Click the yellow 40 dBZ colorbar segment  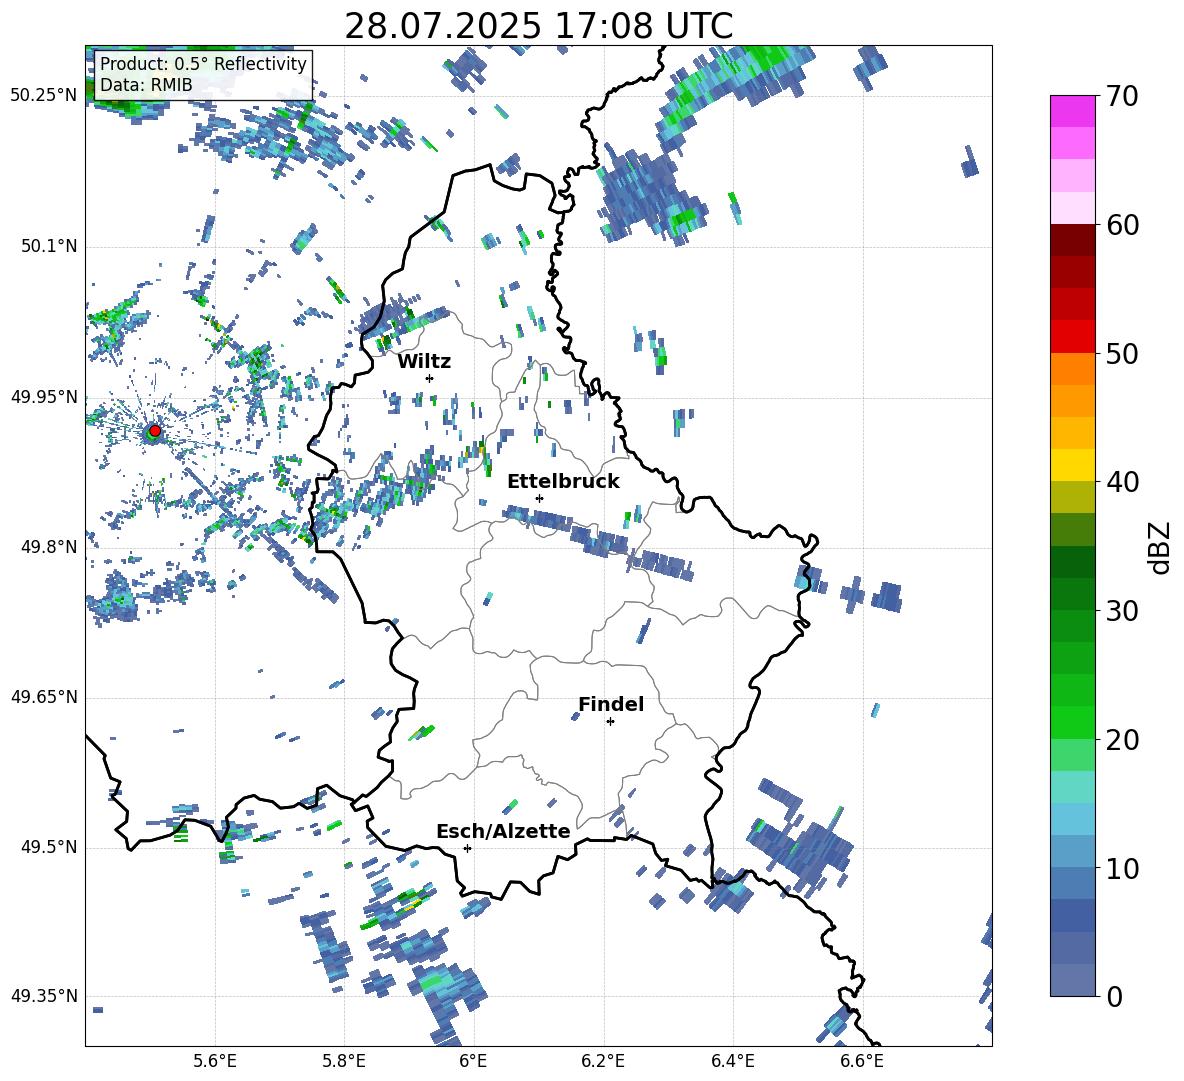point(1072,465)
